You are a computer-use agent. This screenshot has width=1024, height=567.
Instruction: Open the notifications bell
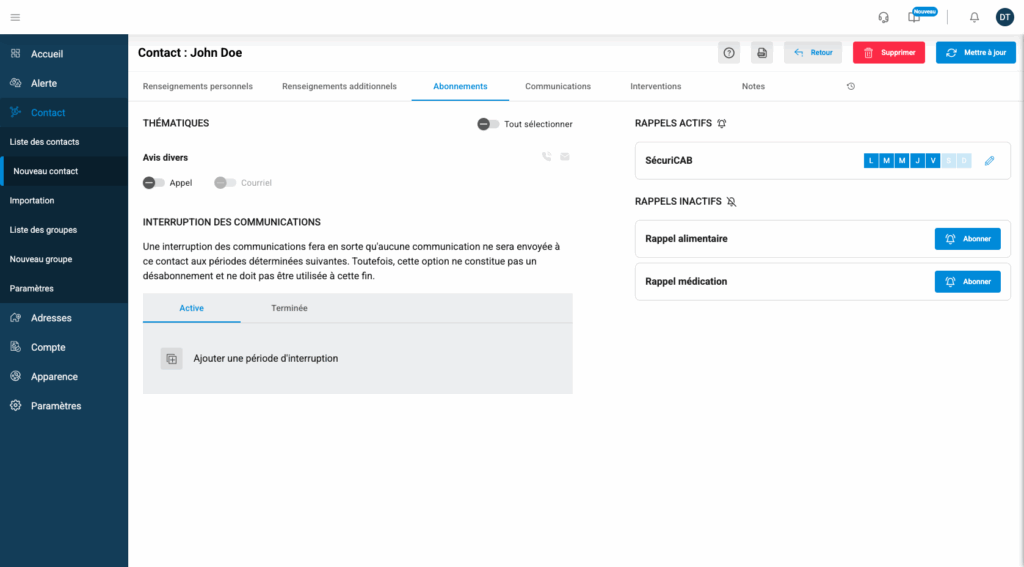tap(974, 17)
